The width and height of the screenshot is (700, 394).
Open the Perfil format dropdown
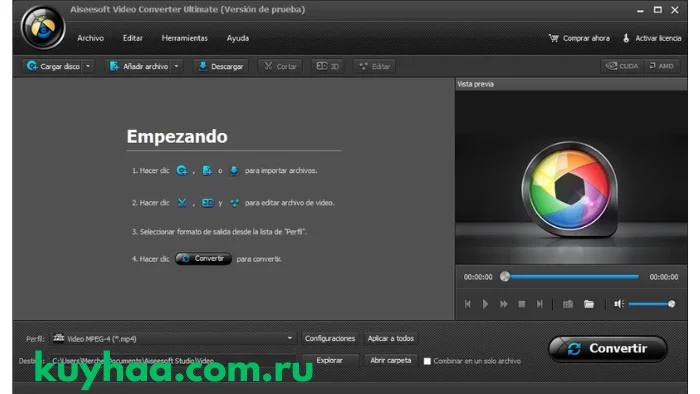[173, 339]
